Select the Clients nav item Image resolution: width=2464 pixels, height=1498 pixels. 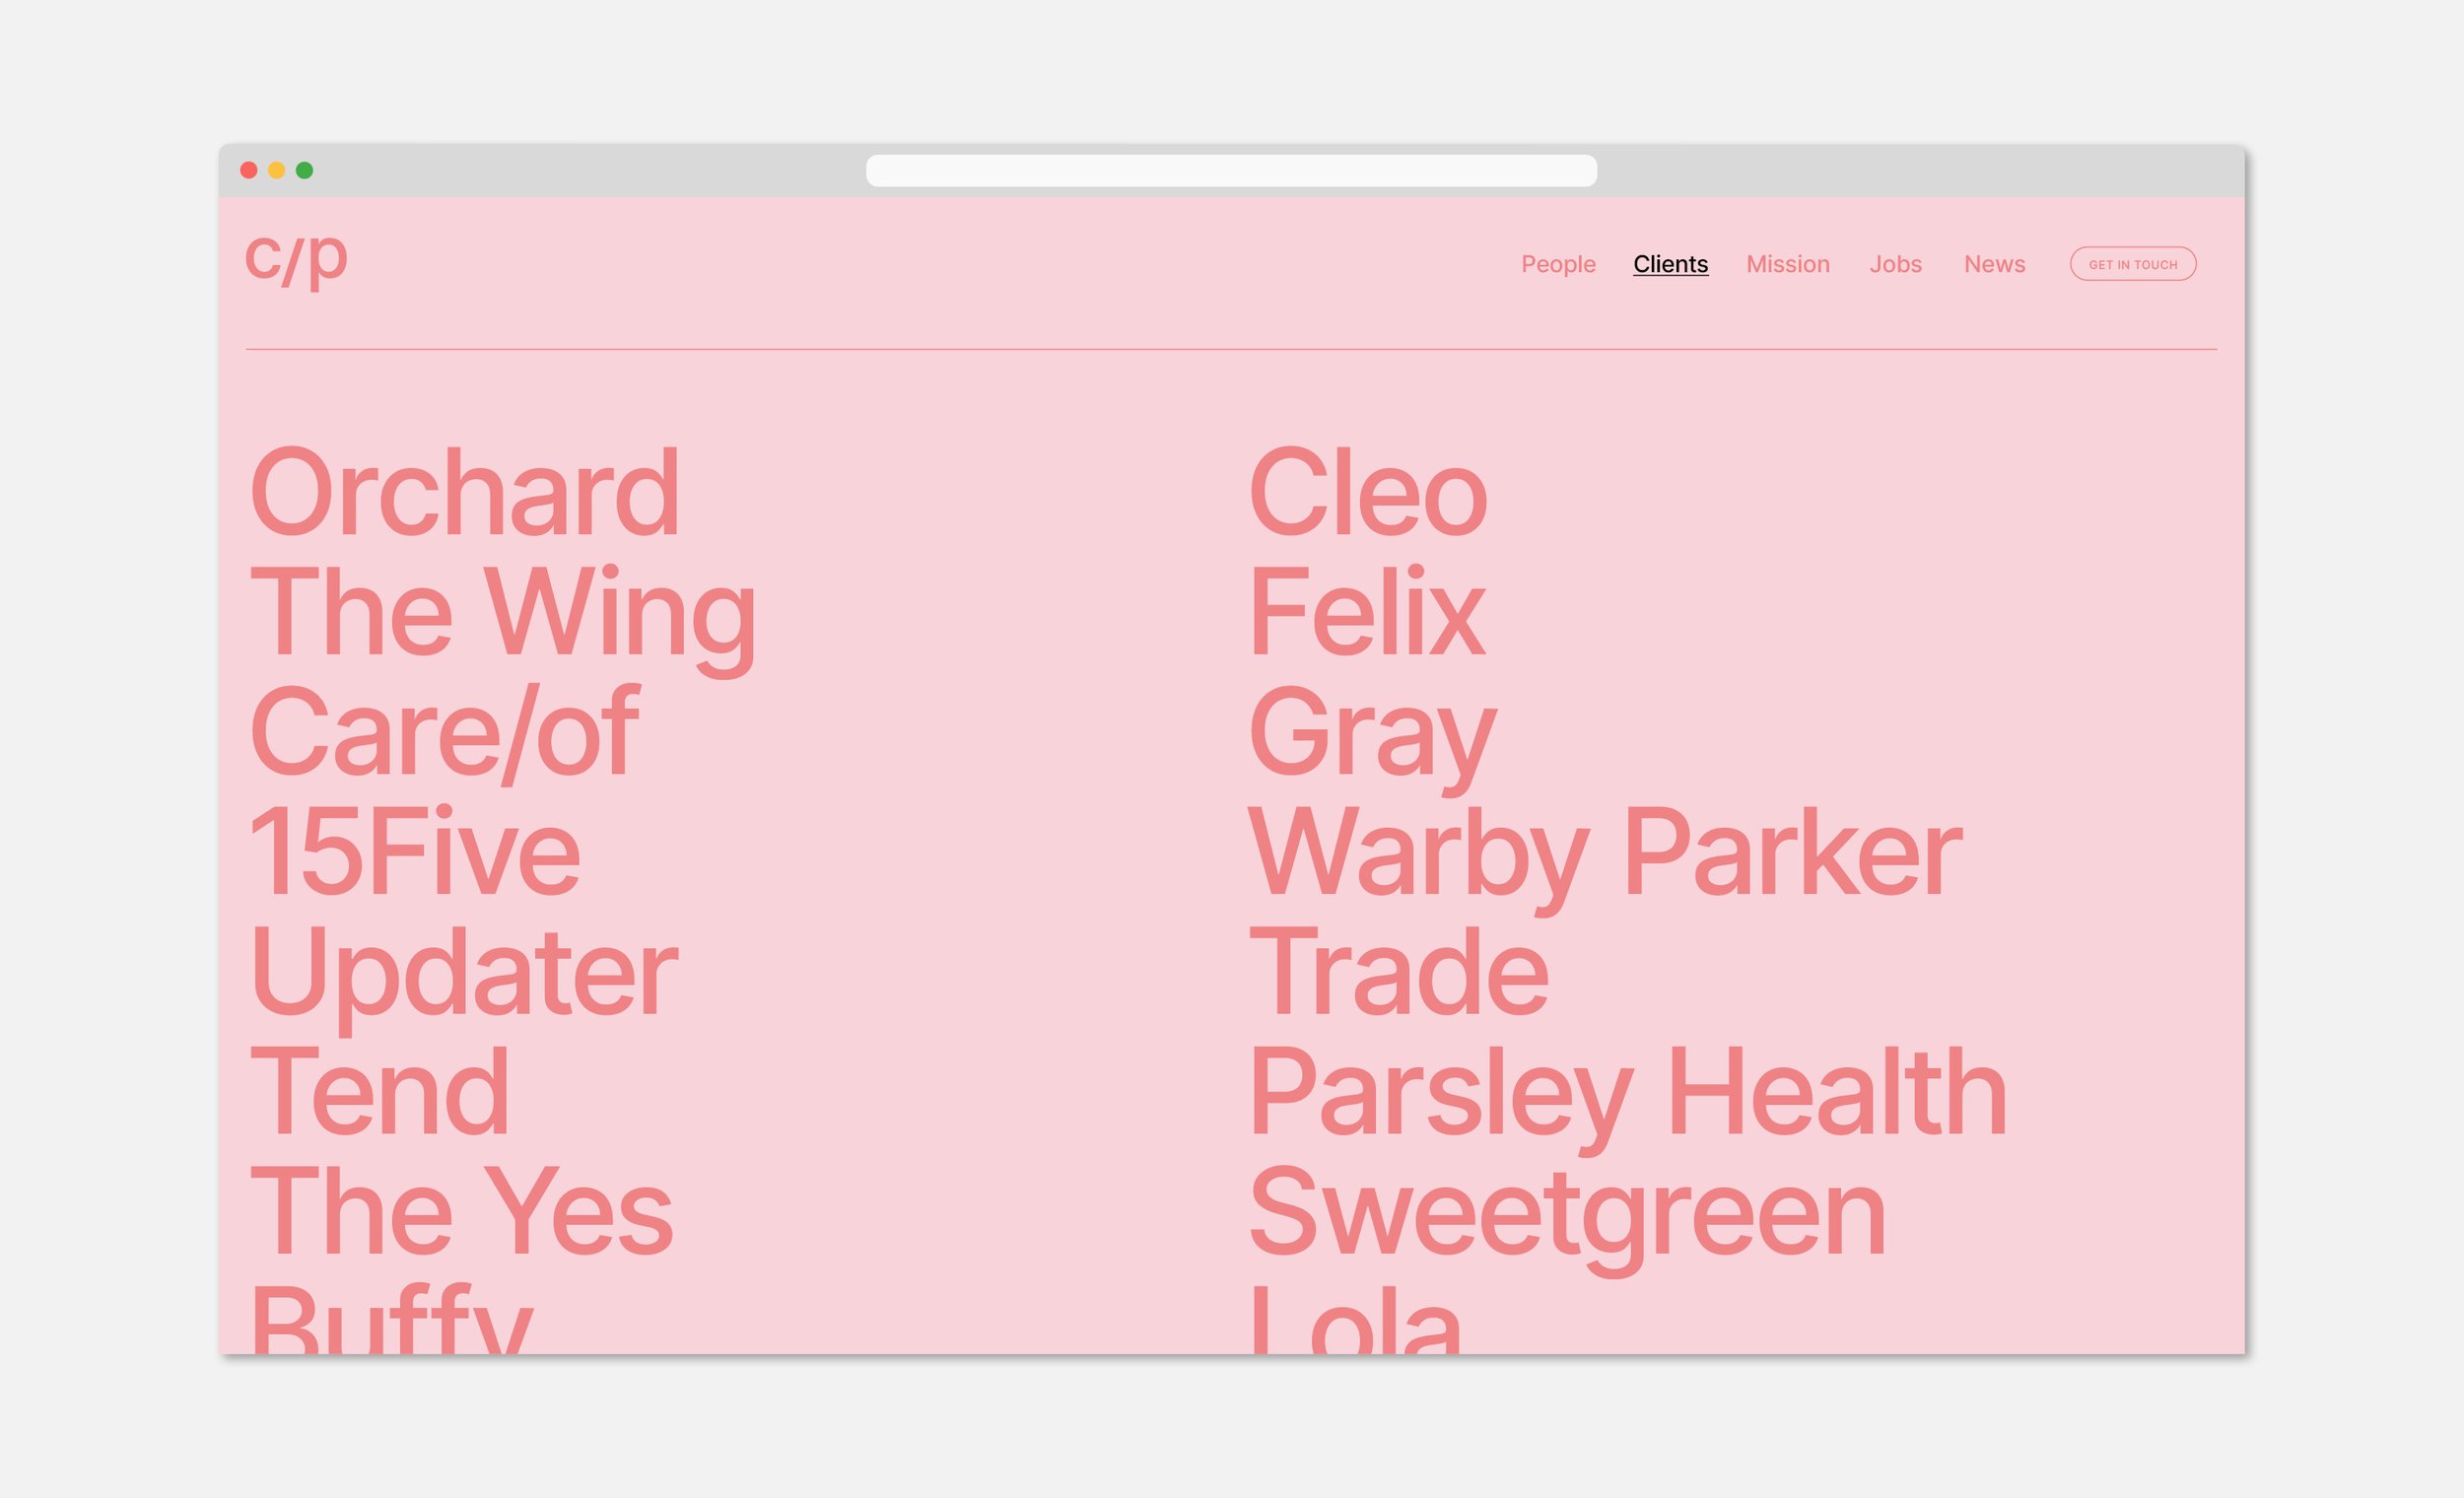tap(1670, 264)
